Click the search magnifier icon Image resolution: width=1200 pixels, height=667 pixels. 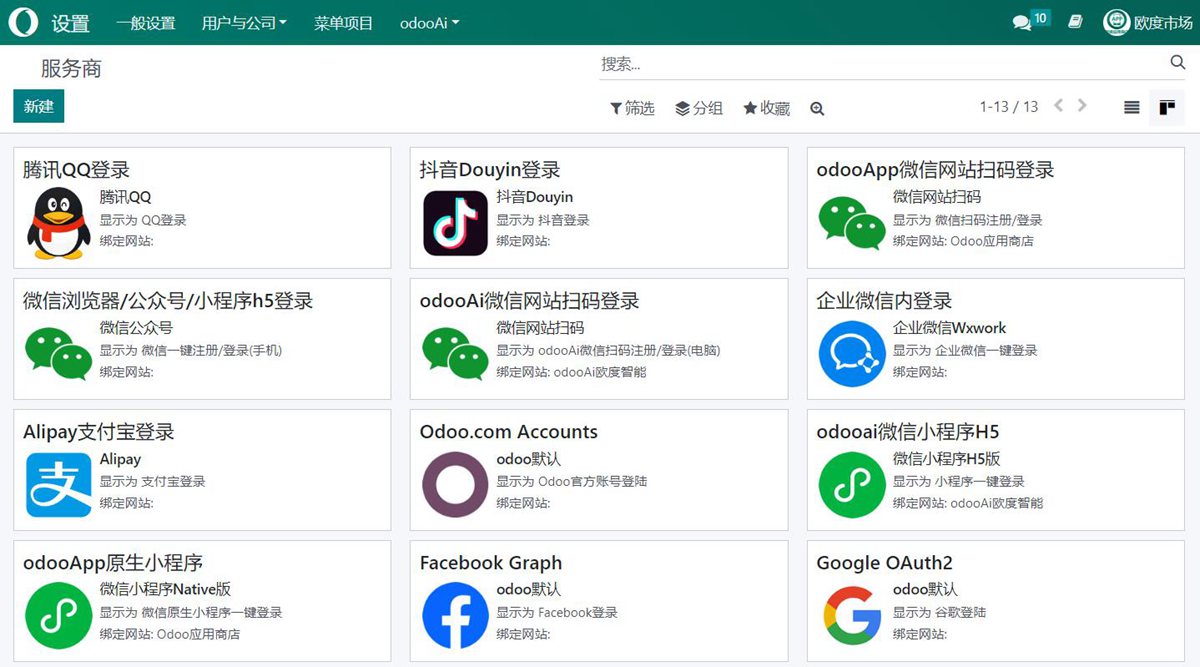tap(1177, 63)
